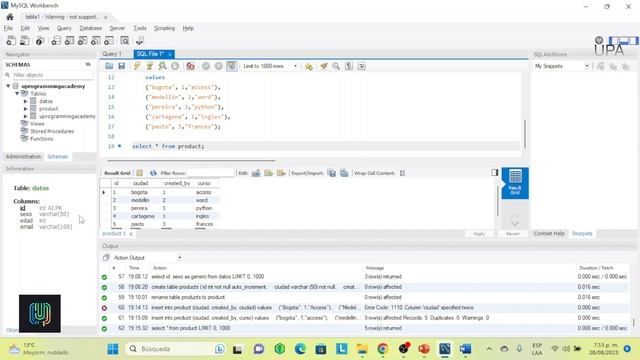Open inspector for selected object
Screen dimensions: 640x360
click(x=40, y=40)
